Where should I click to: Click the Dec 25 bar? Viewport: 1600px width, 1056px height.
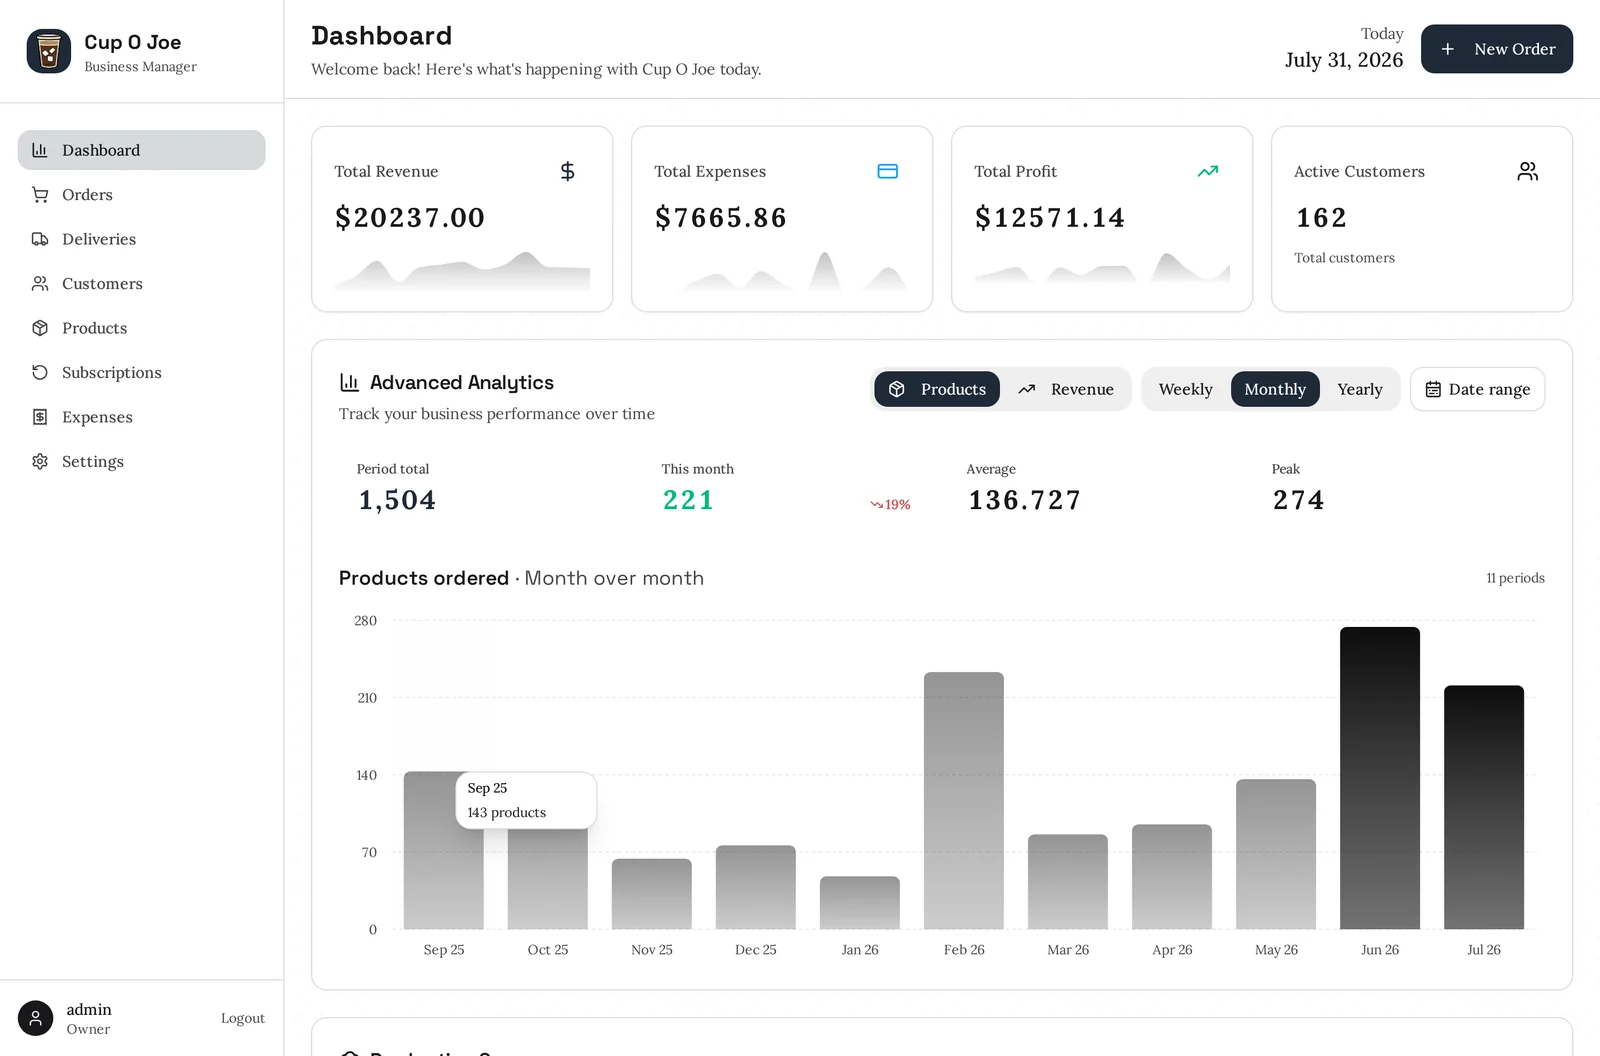(x=756, y=887)
